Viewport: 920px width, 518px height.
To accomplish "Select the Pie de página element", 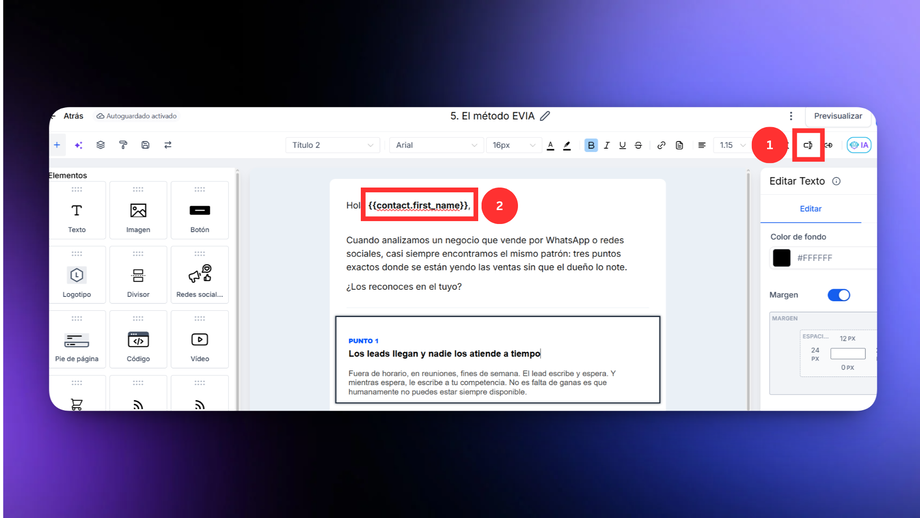I will (x=77, y=340).
